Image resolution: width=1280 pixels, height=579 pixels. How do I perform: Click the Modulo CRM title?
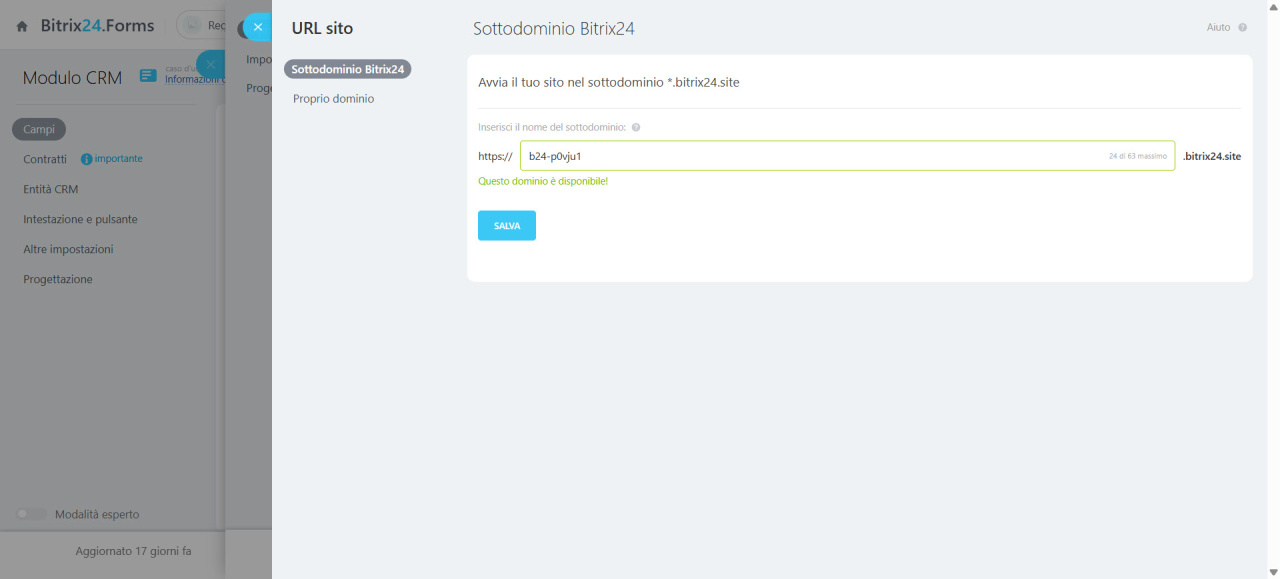pos(72,78)
